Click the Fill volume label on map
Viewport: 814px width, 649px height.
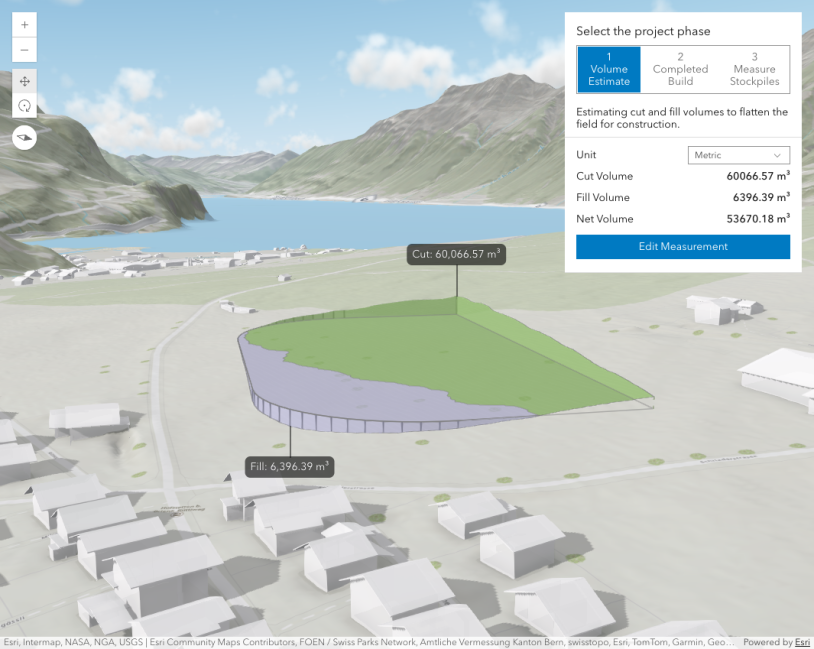pyautogui.click(x=290, y=466)
